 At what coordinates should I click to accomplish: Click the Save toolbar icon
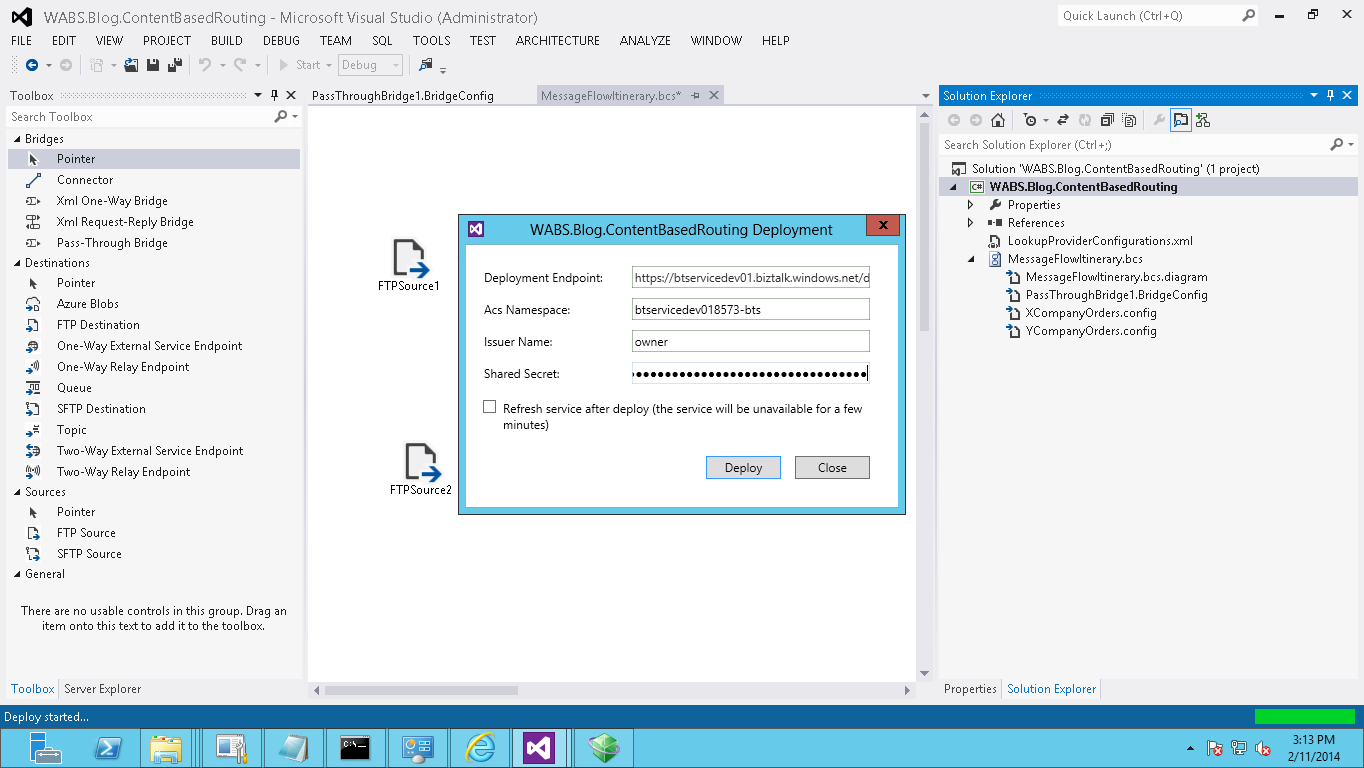tap(153, 65)
